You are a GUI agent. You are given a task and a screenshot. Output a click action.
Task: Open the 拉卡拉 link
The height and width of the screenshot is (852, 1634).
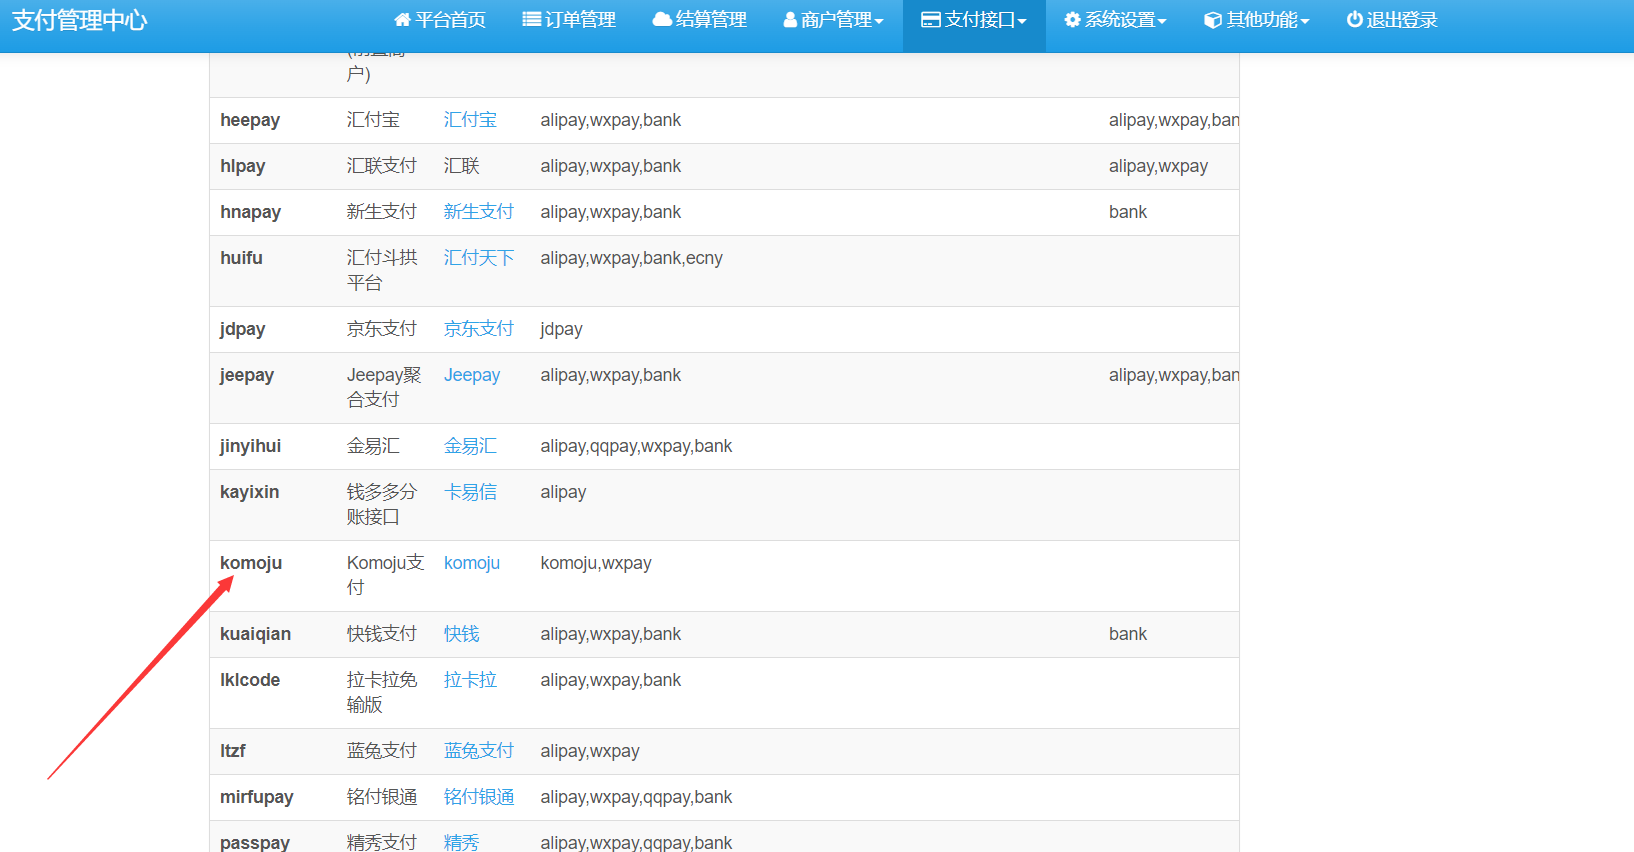pyautogui.click(x=470, y=680)
